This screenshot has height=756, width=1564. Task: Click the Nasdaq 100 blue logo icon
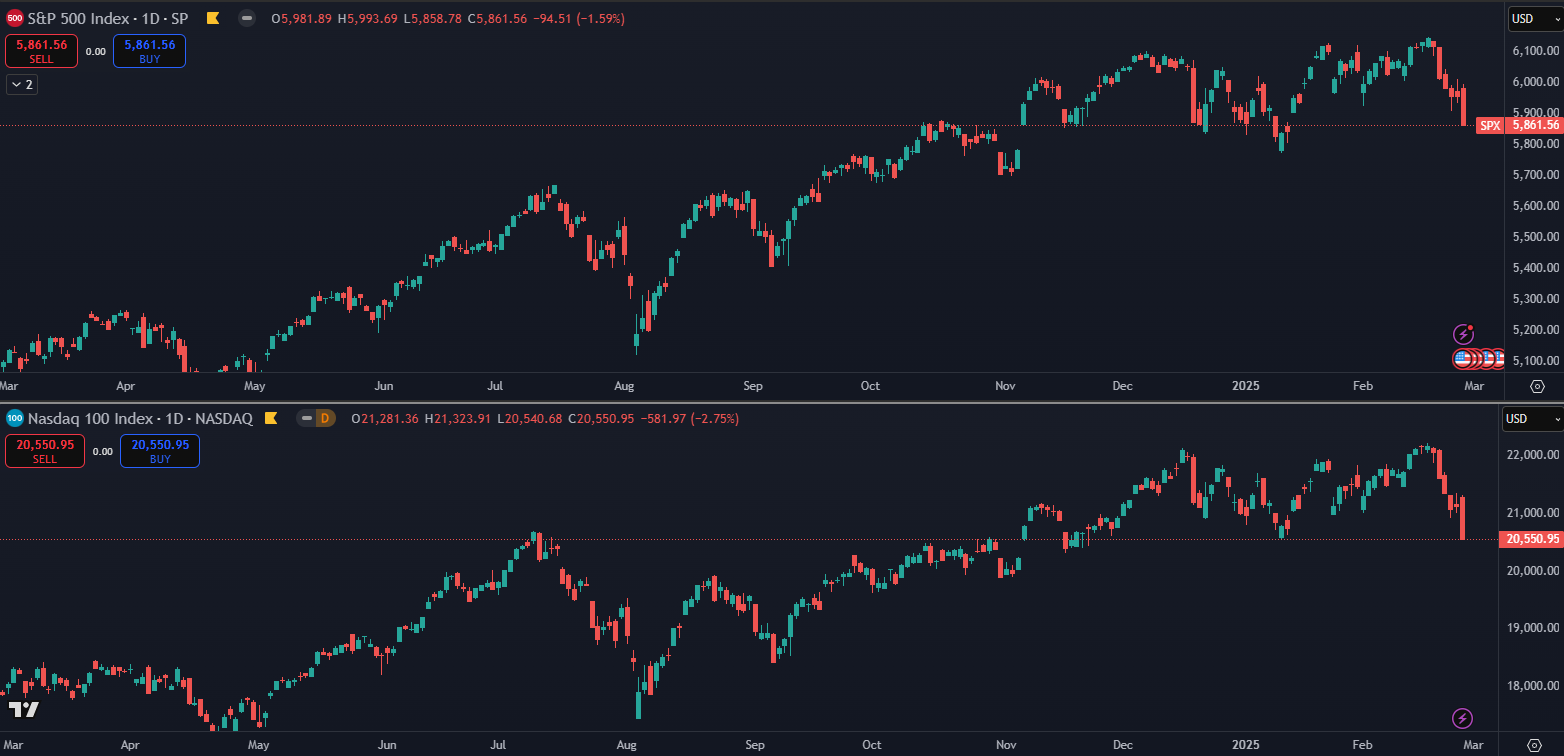(15, 418)
